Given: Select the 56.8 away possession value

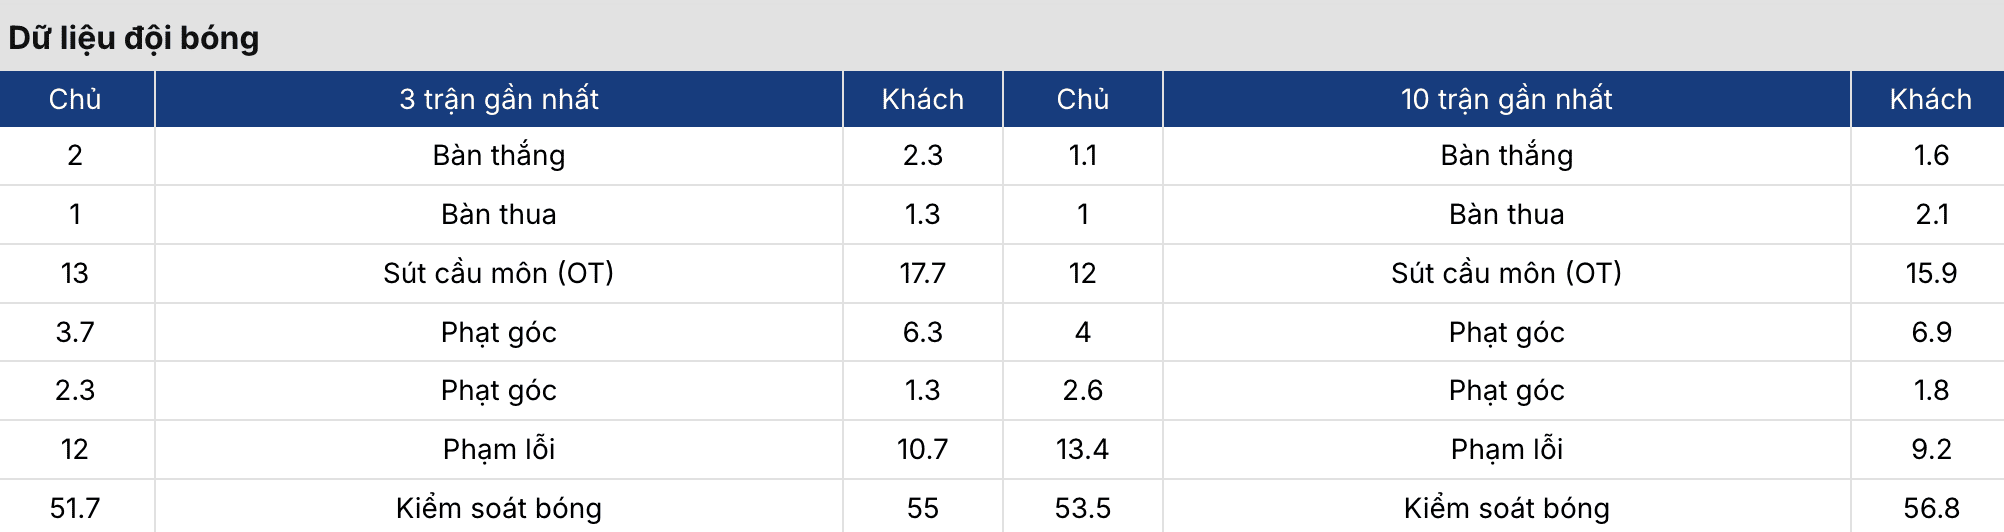Looking at the screenshot, I should 1931,508.
